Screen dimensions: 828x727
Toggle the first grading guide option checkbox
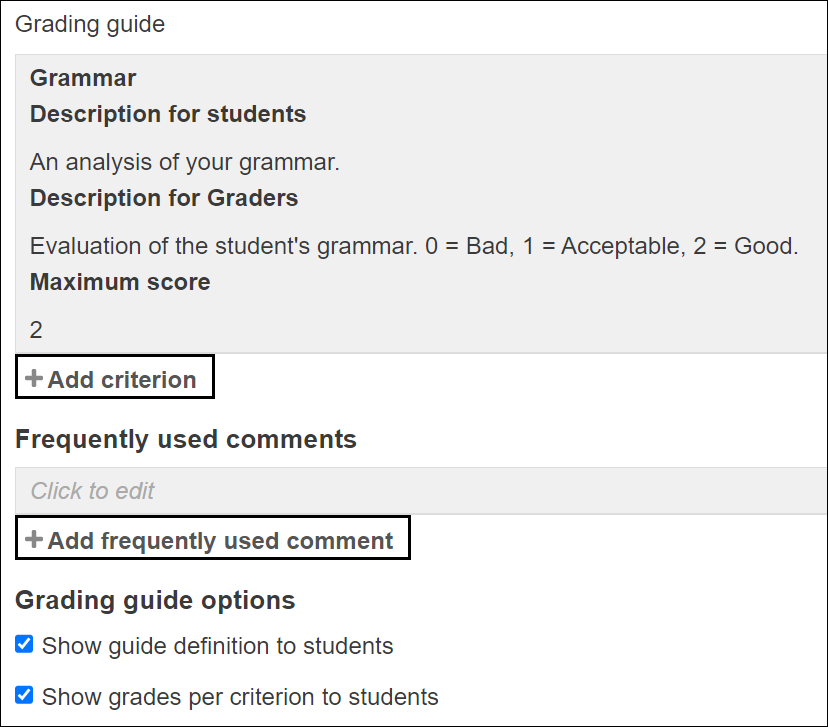coord(24,644)
